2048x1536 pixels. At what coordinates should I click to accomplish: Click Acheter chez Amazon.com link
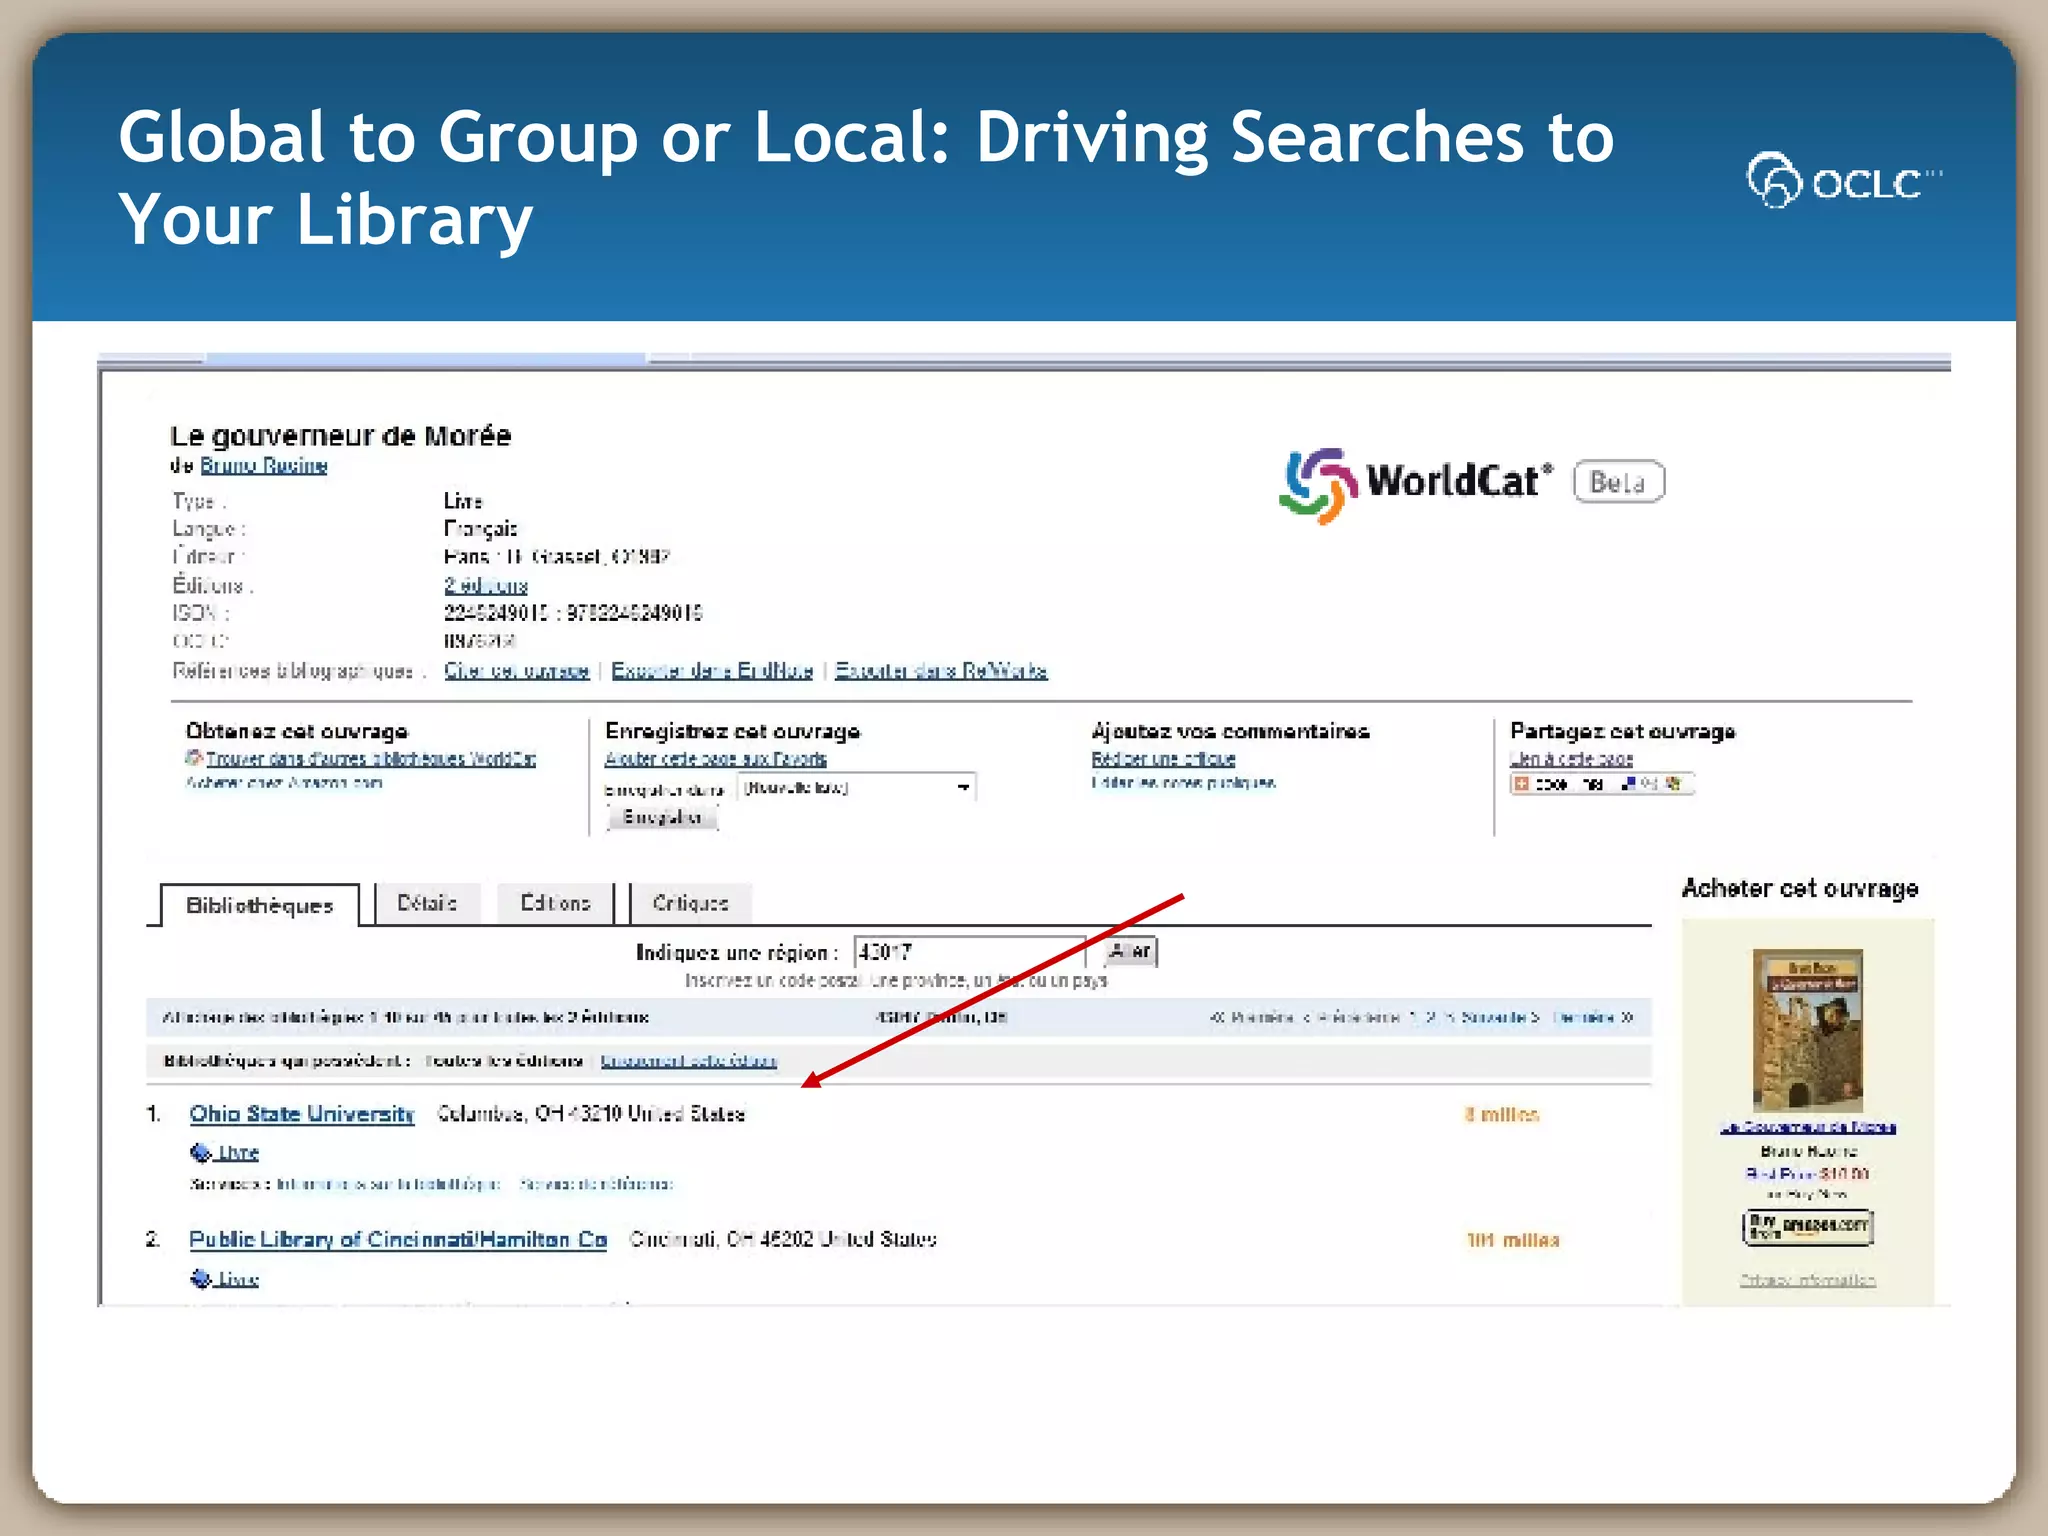coord(284,783)
